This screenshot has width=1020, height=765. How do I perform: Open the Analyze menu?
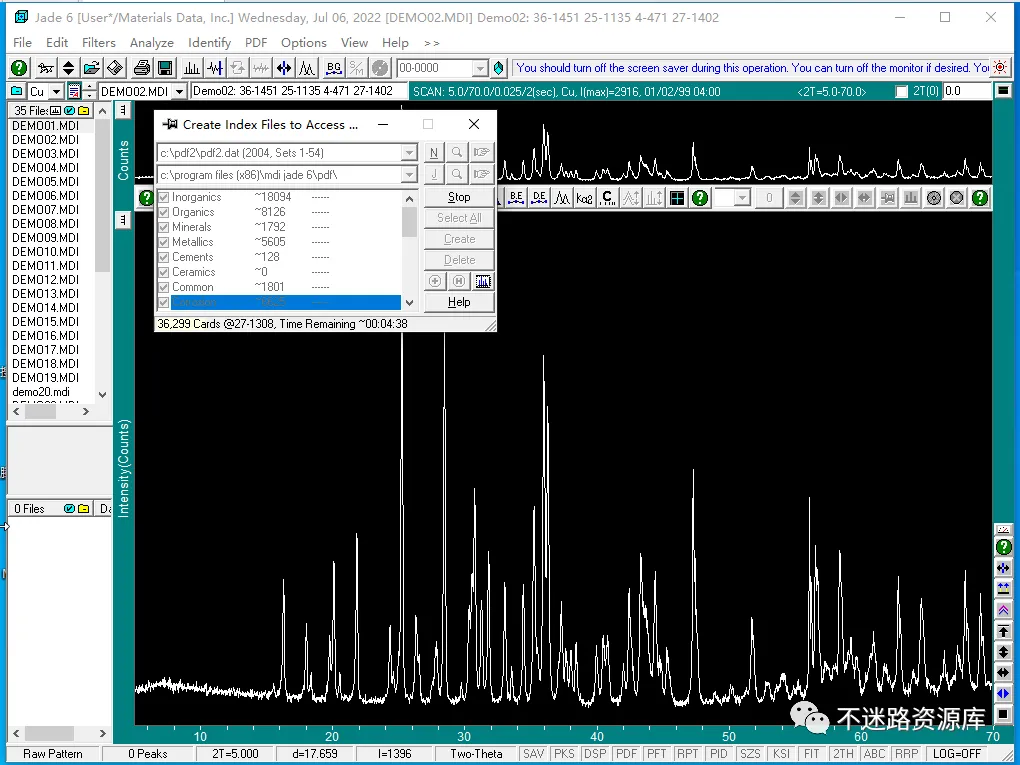point(152,42)
